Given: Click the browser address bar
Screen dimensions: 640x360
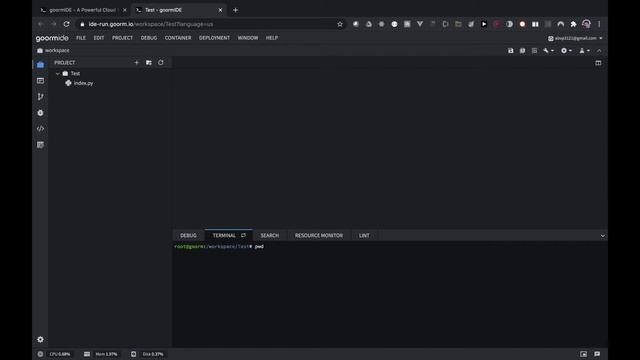Looking at the screenshot, I should pos(210,24).
